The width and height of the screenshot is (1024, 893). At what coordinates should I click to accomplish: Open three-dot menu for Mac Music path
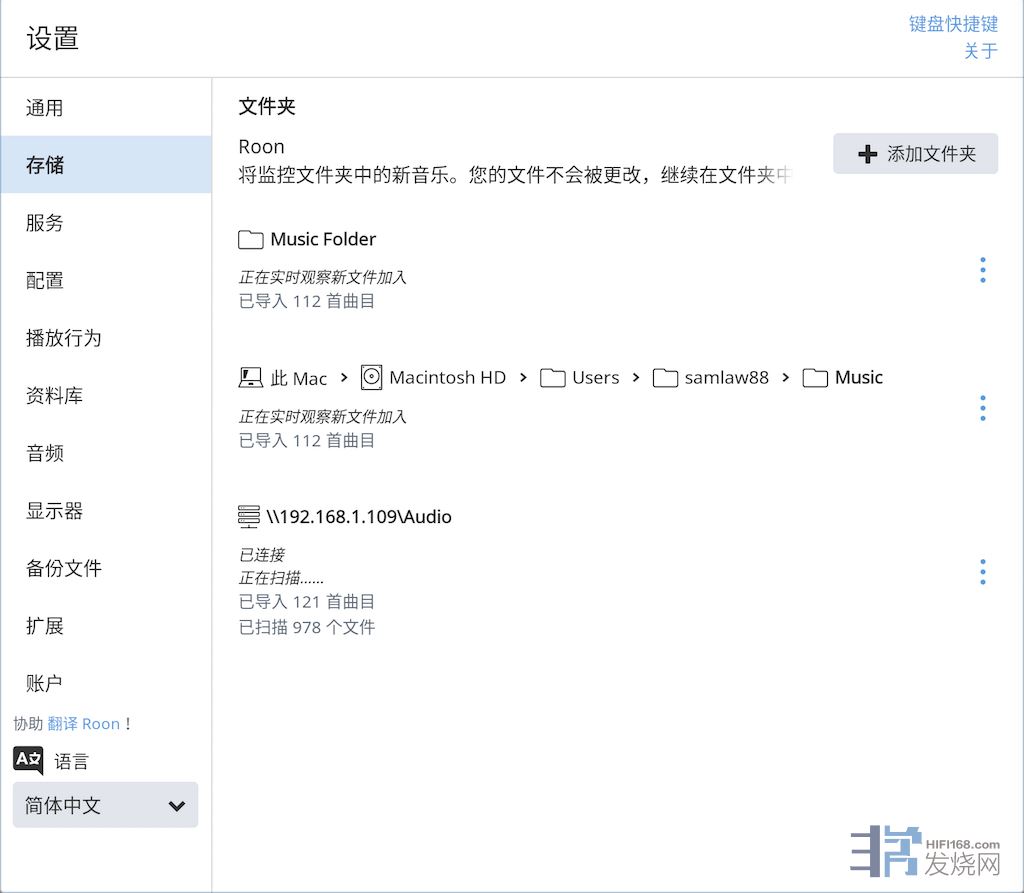[982, 408]
